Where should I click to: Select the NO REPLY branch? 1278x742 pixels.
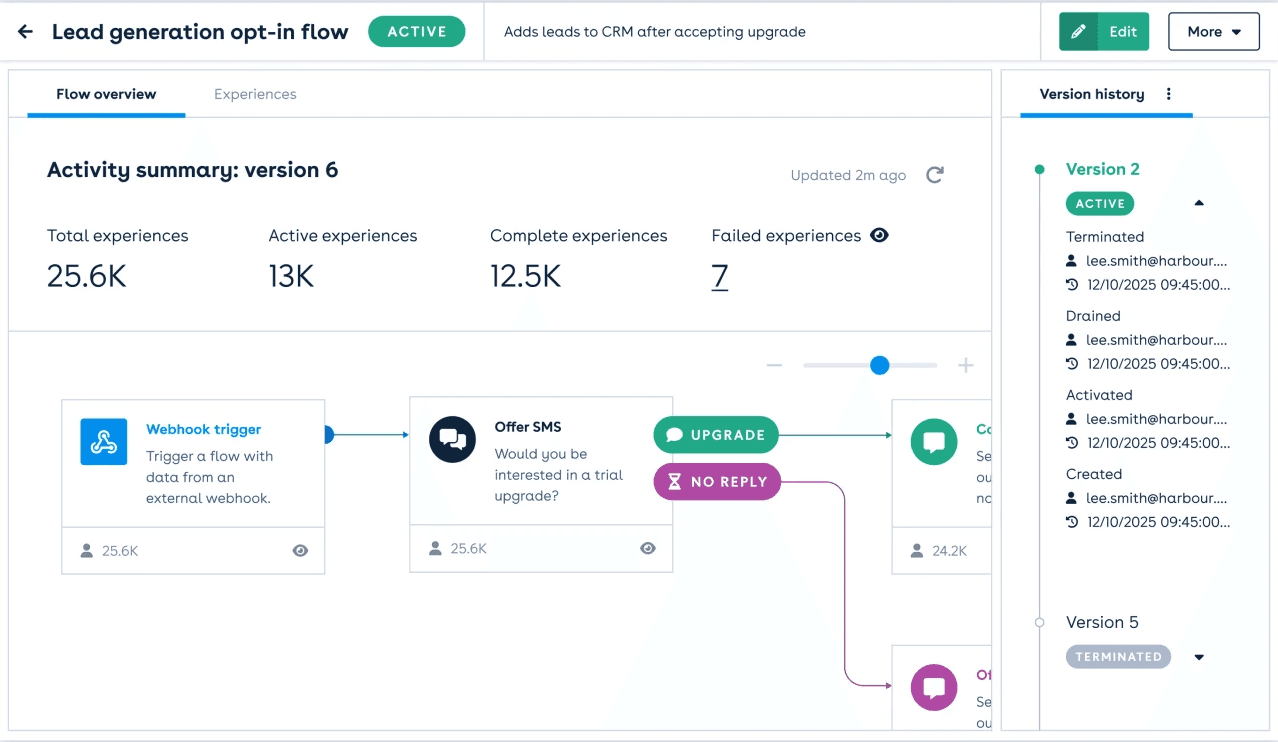(x=717, y=482)
